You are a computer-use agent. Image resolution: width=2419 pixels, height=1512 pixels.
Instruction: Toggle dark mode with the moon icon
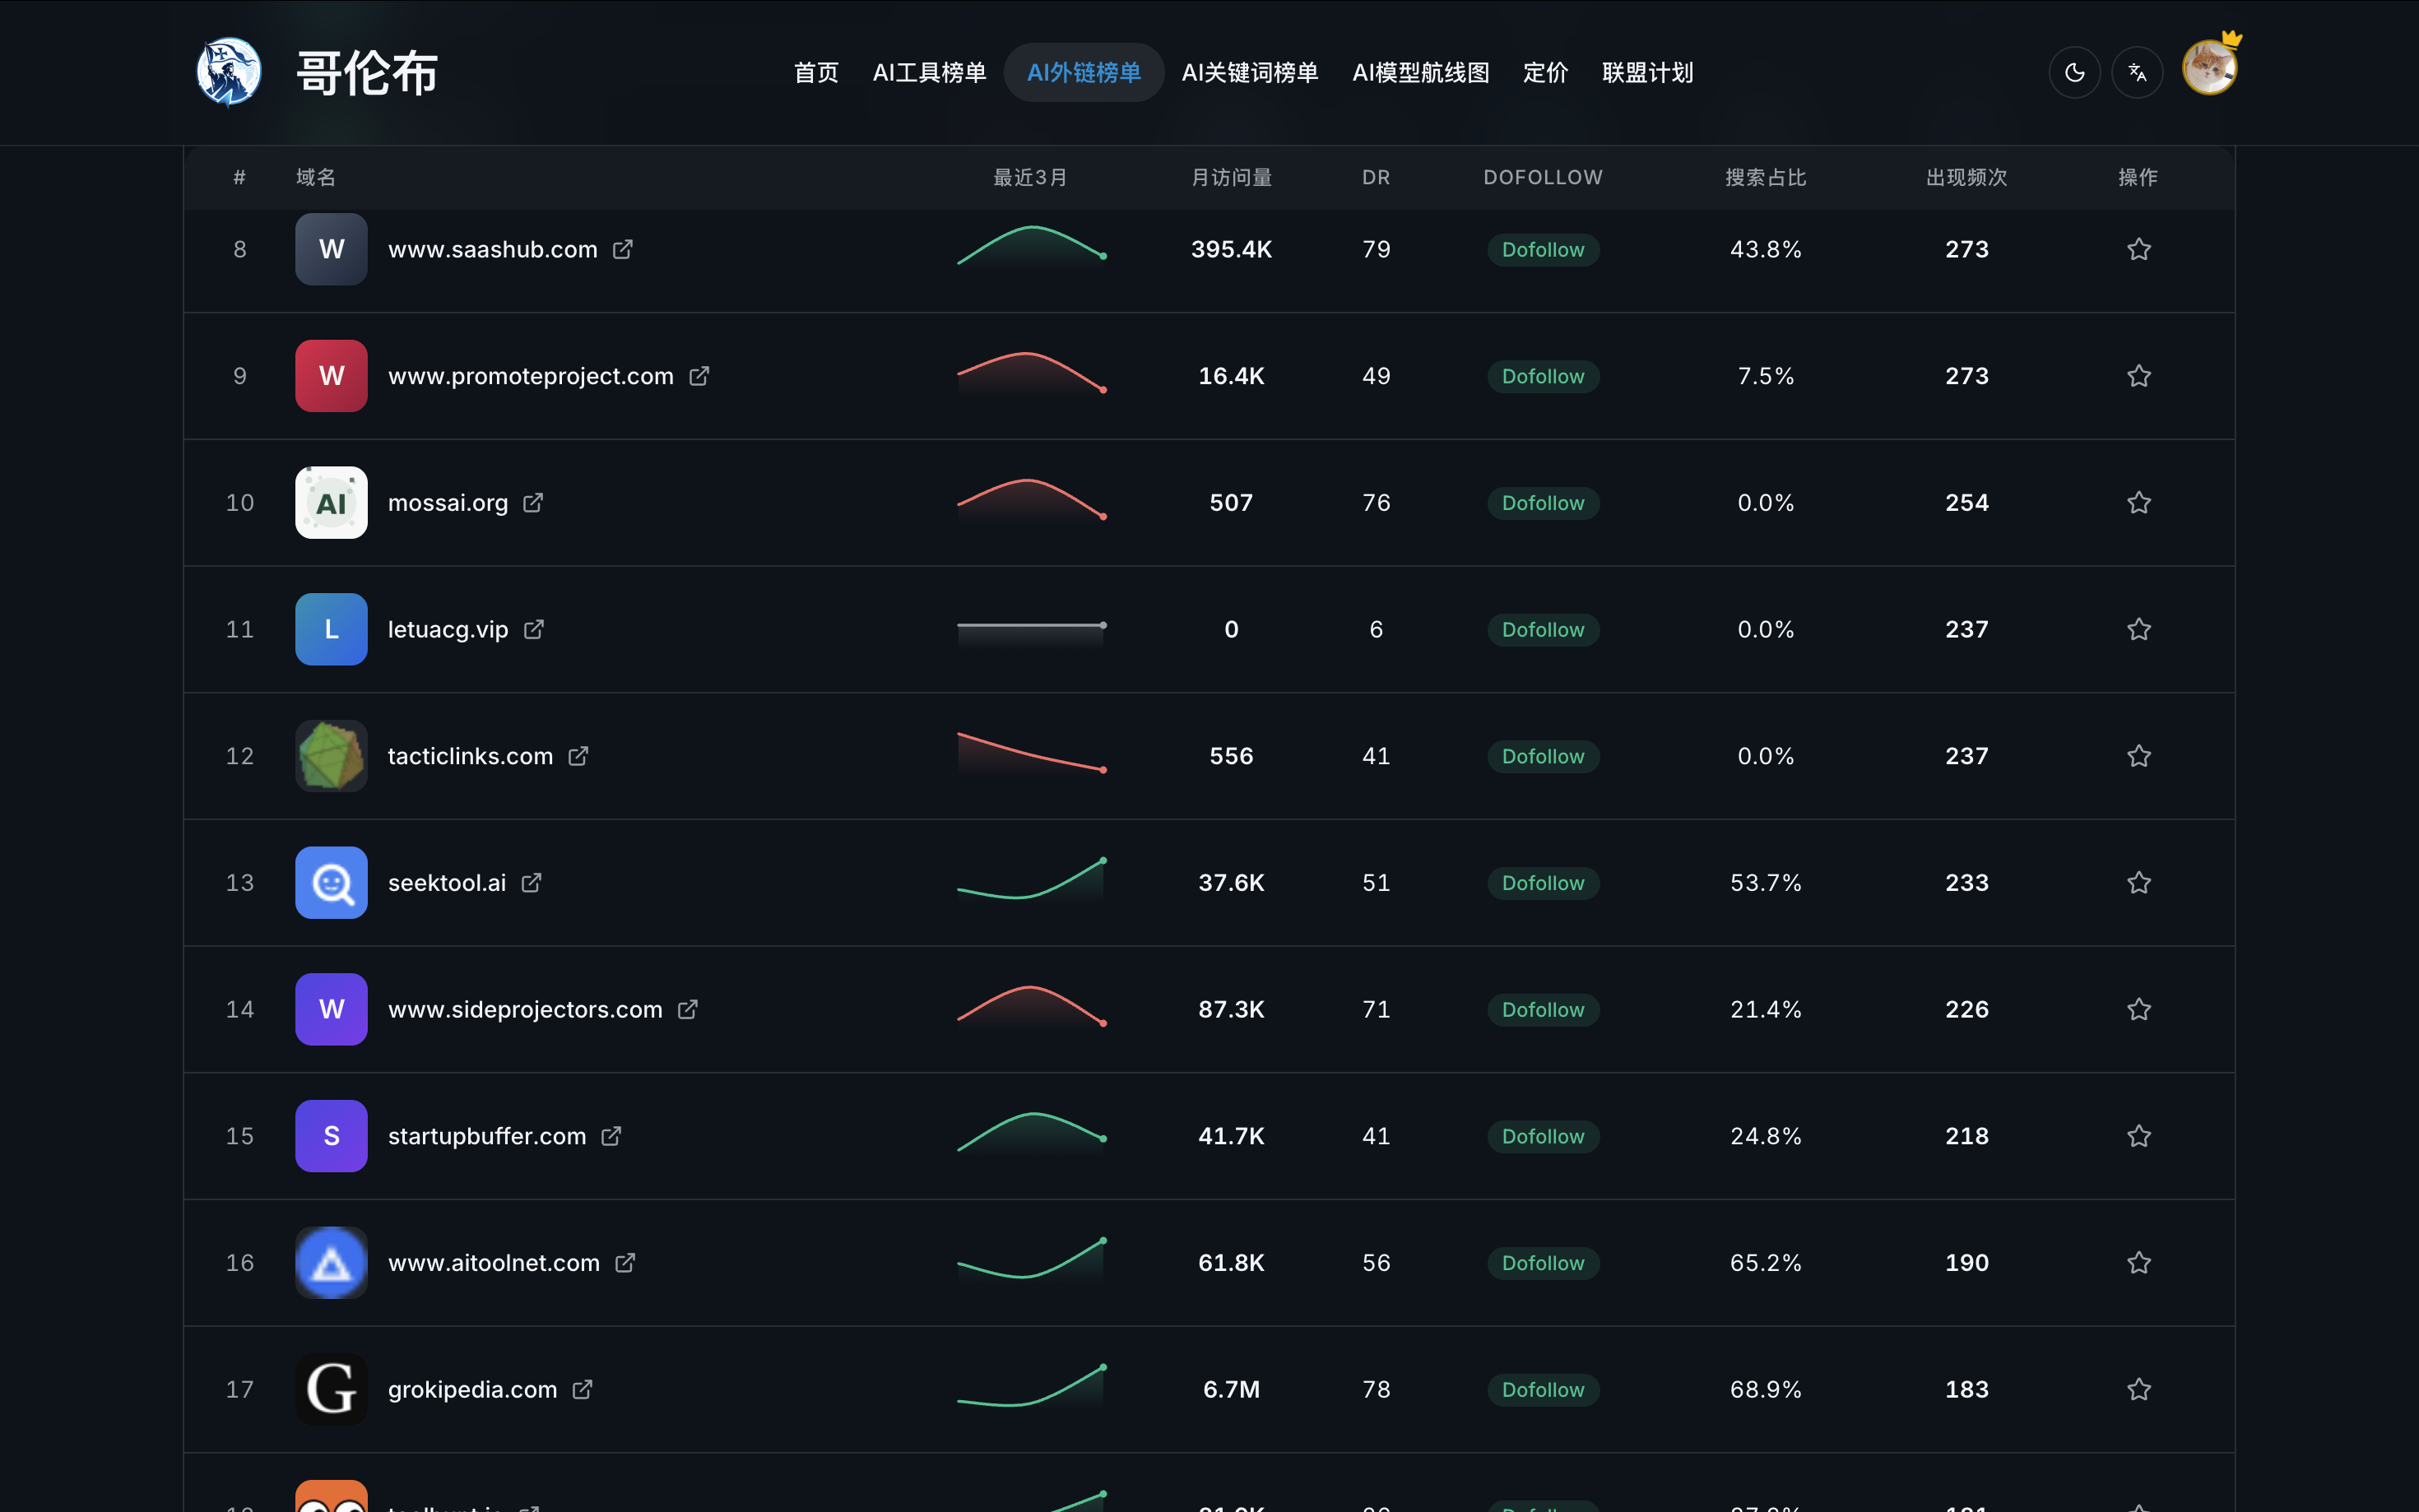click(x=2074, y=72)
